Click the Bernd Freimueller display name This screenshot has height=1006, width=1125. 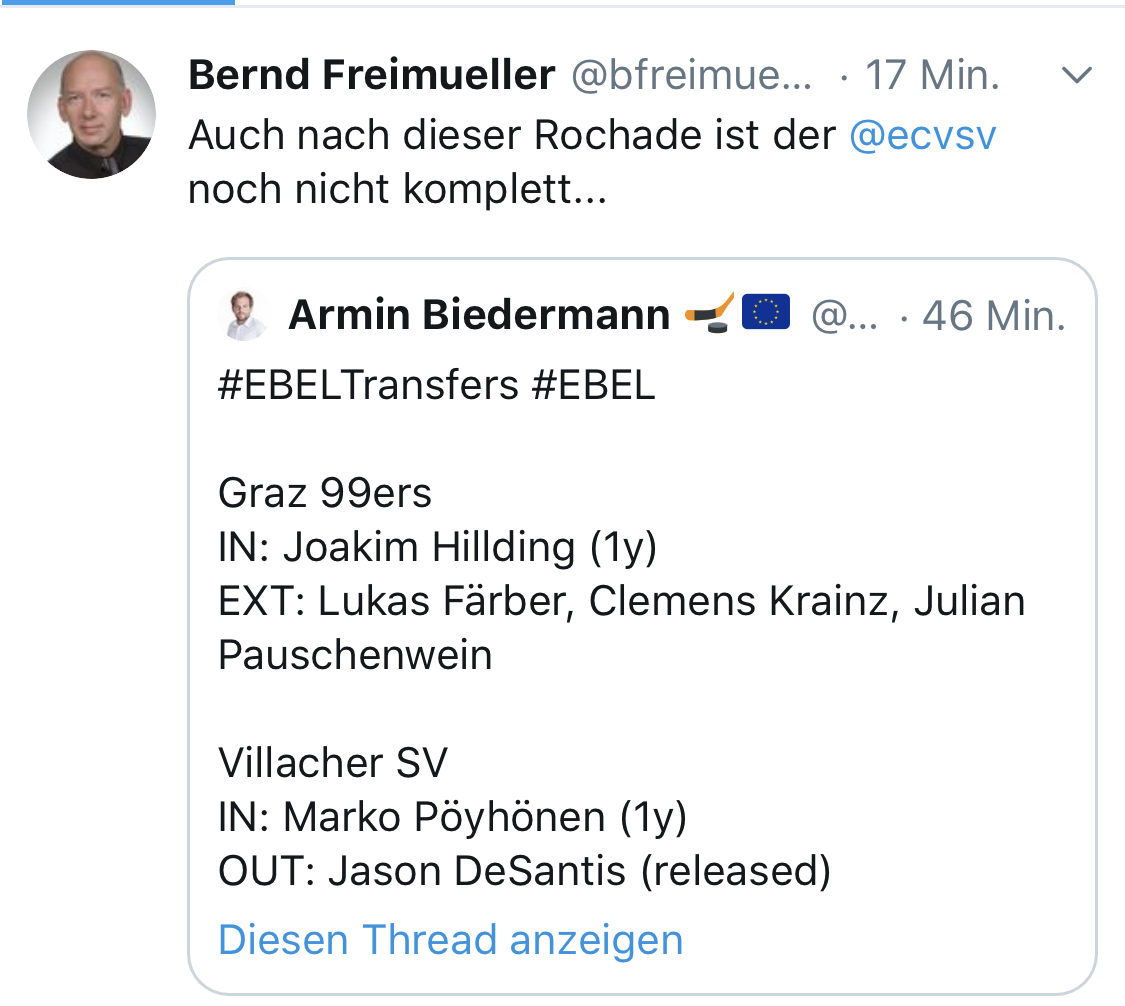(x=371, y=76)
